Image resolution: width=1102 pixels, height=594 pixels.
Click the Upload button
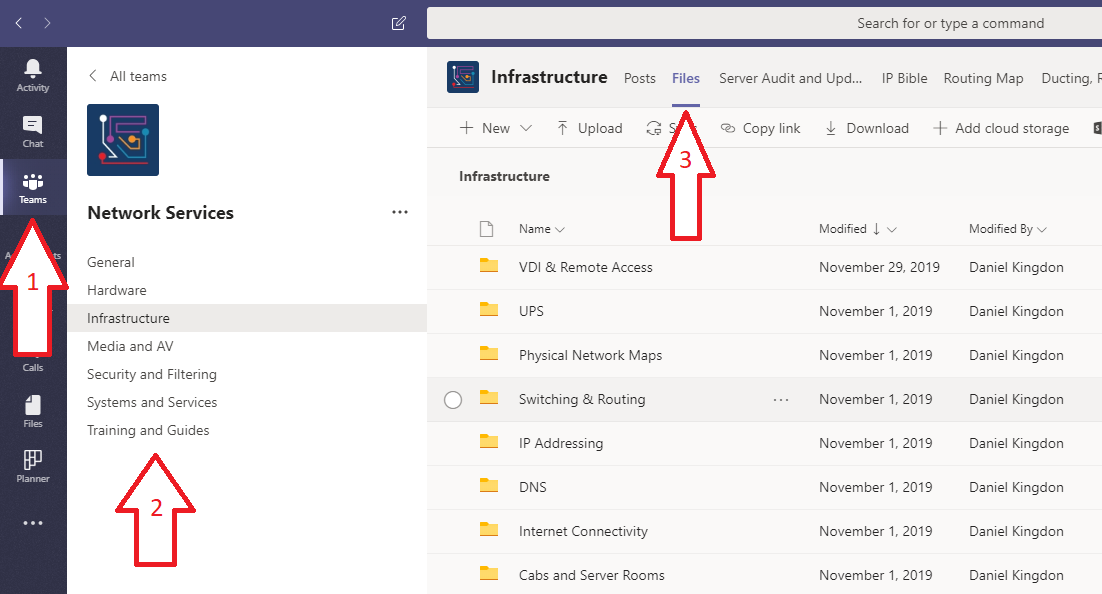(x=589, y=128)
